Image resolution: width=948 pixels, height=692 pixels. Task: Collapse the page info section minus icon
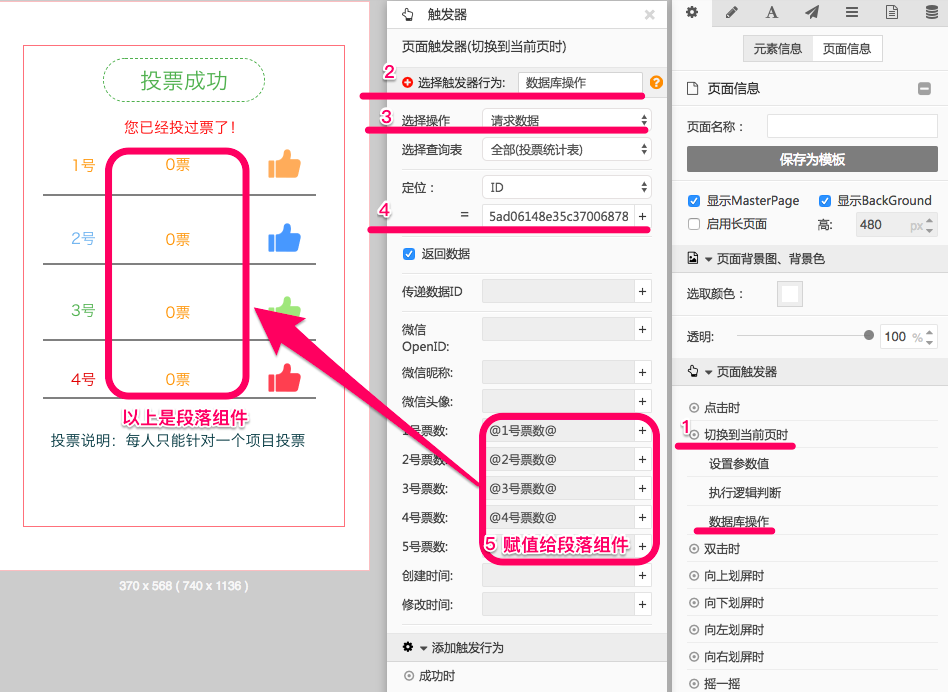point(924,89)
